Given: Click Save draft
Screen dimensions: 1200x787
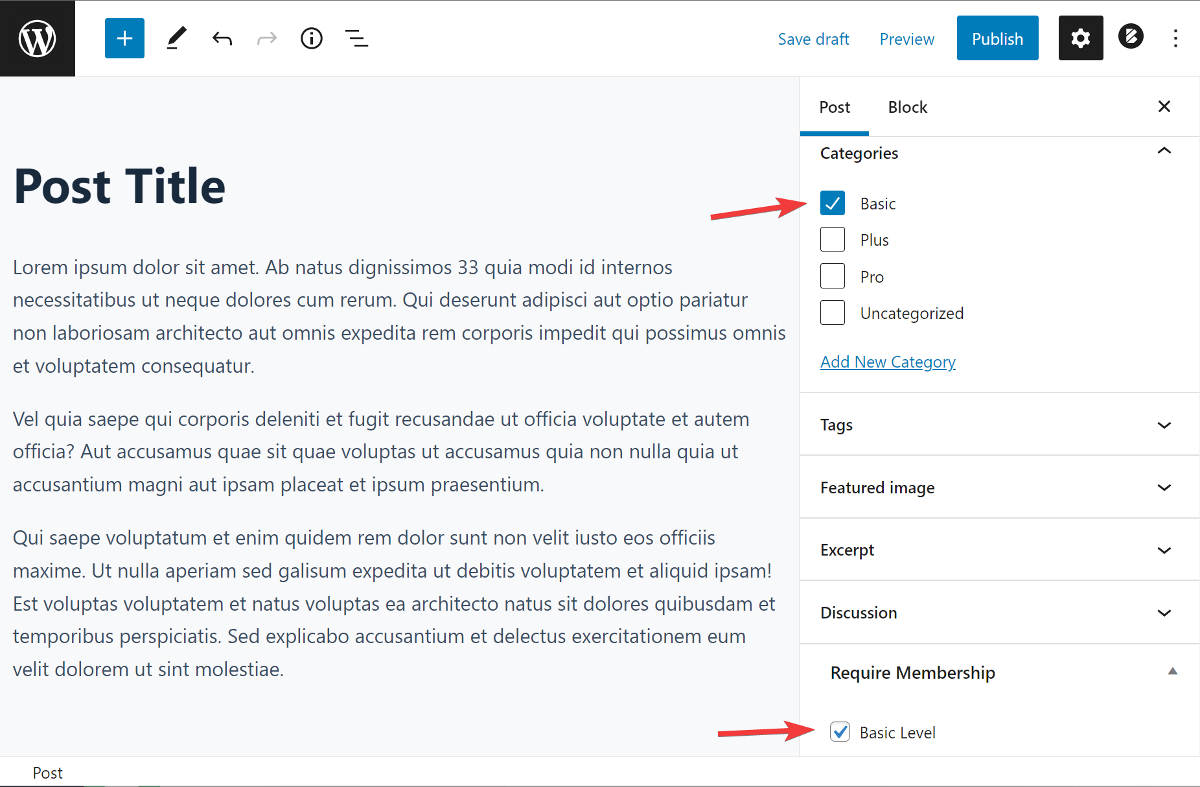Looking at the screenshot, I should (x=814, y=39).
